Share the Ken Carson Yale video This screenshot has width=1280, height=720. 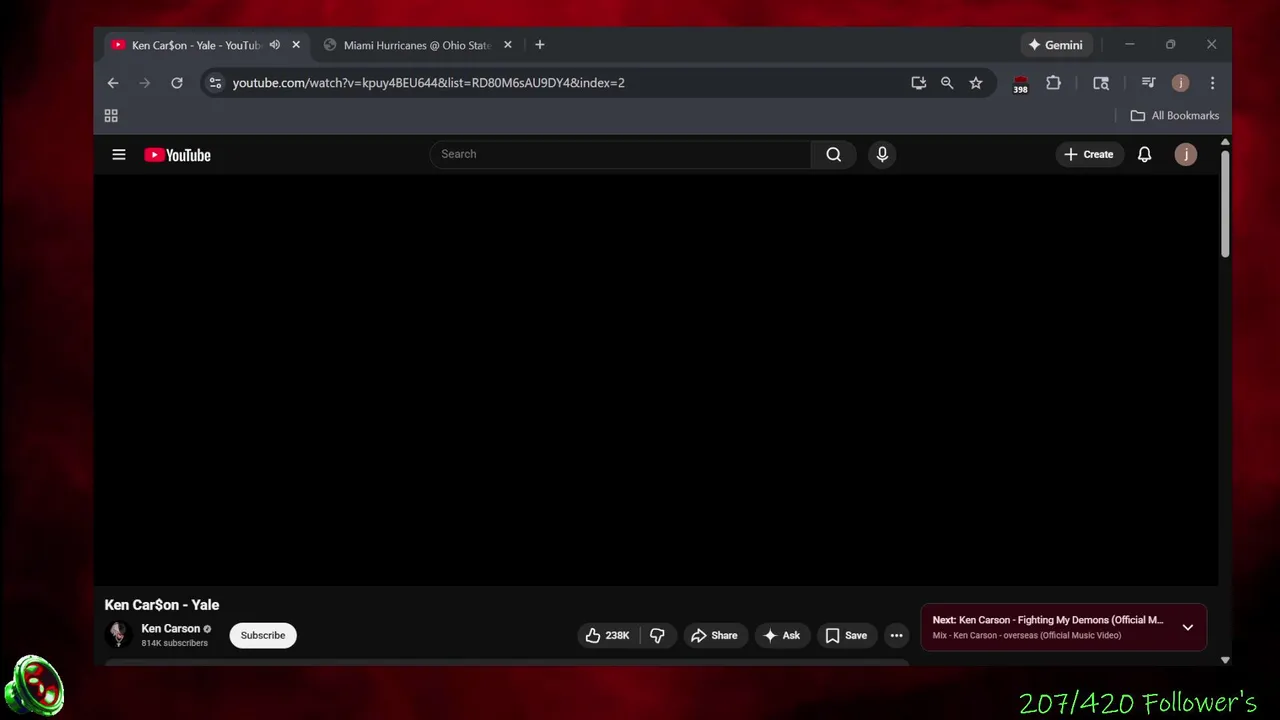click(714, 635)
